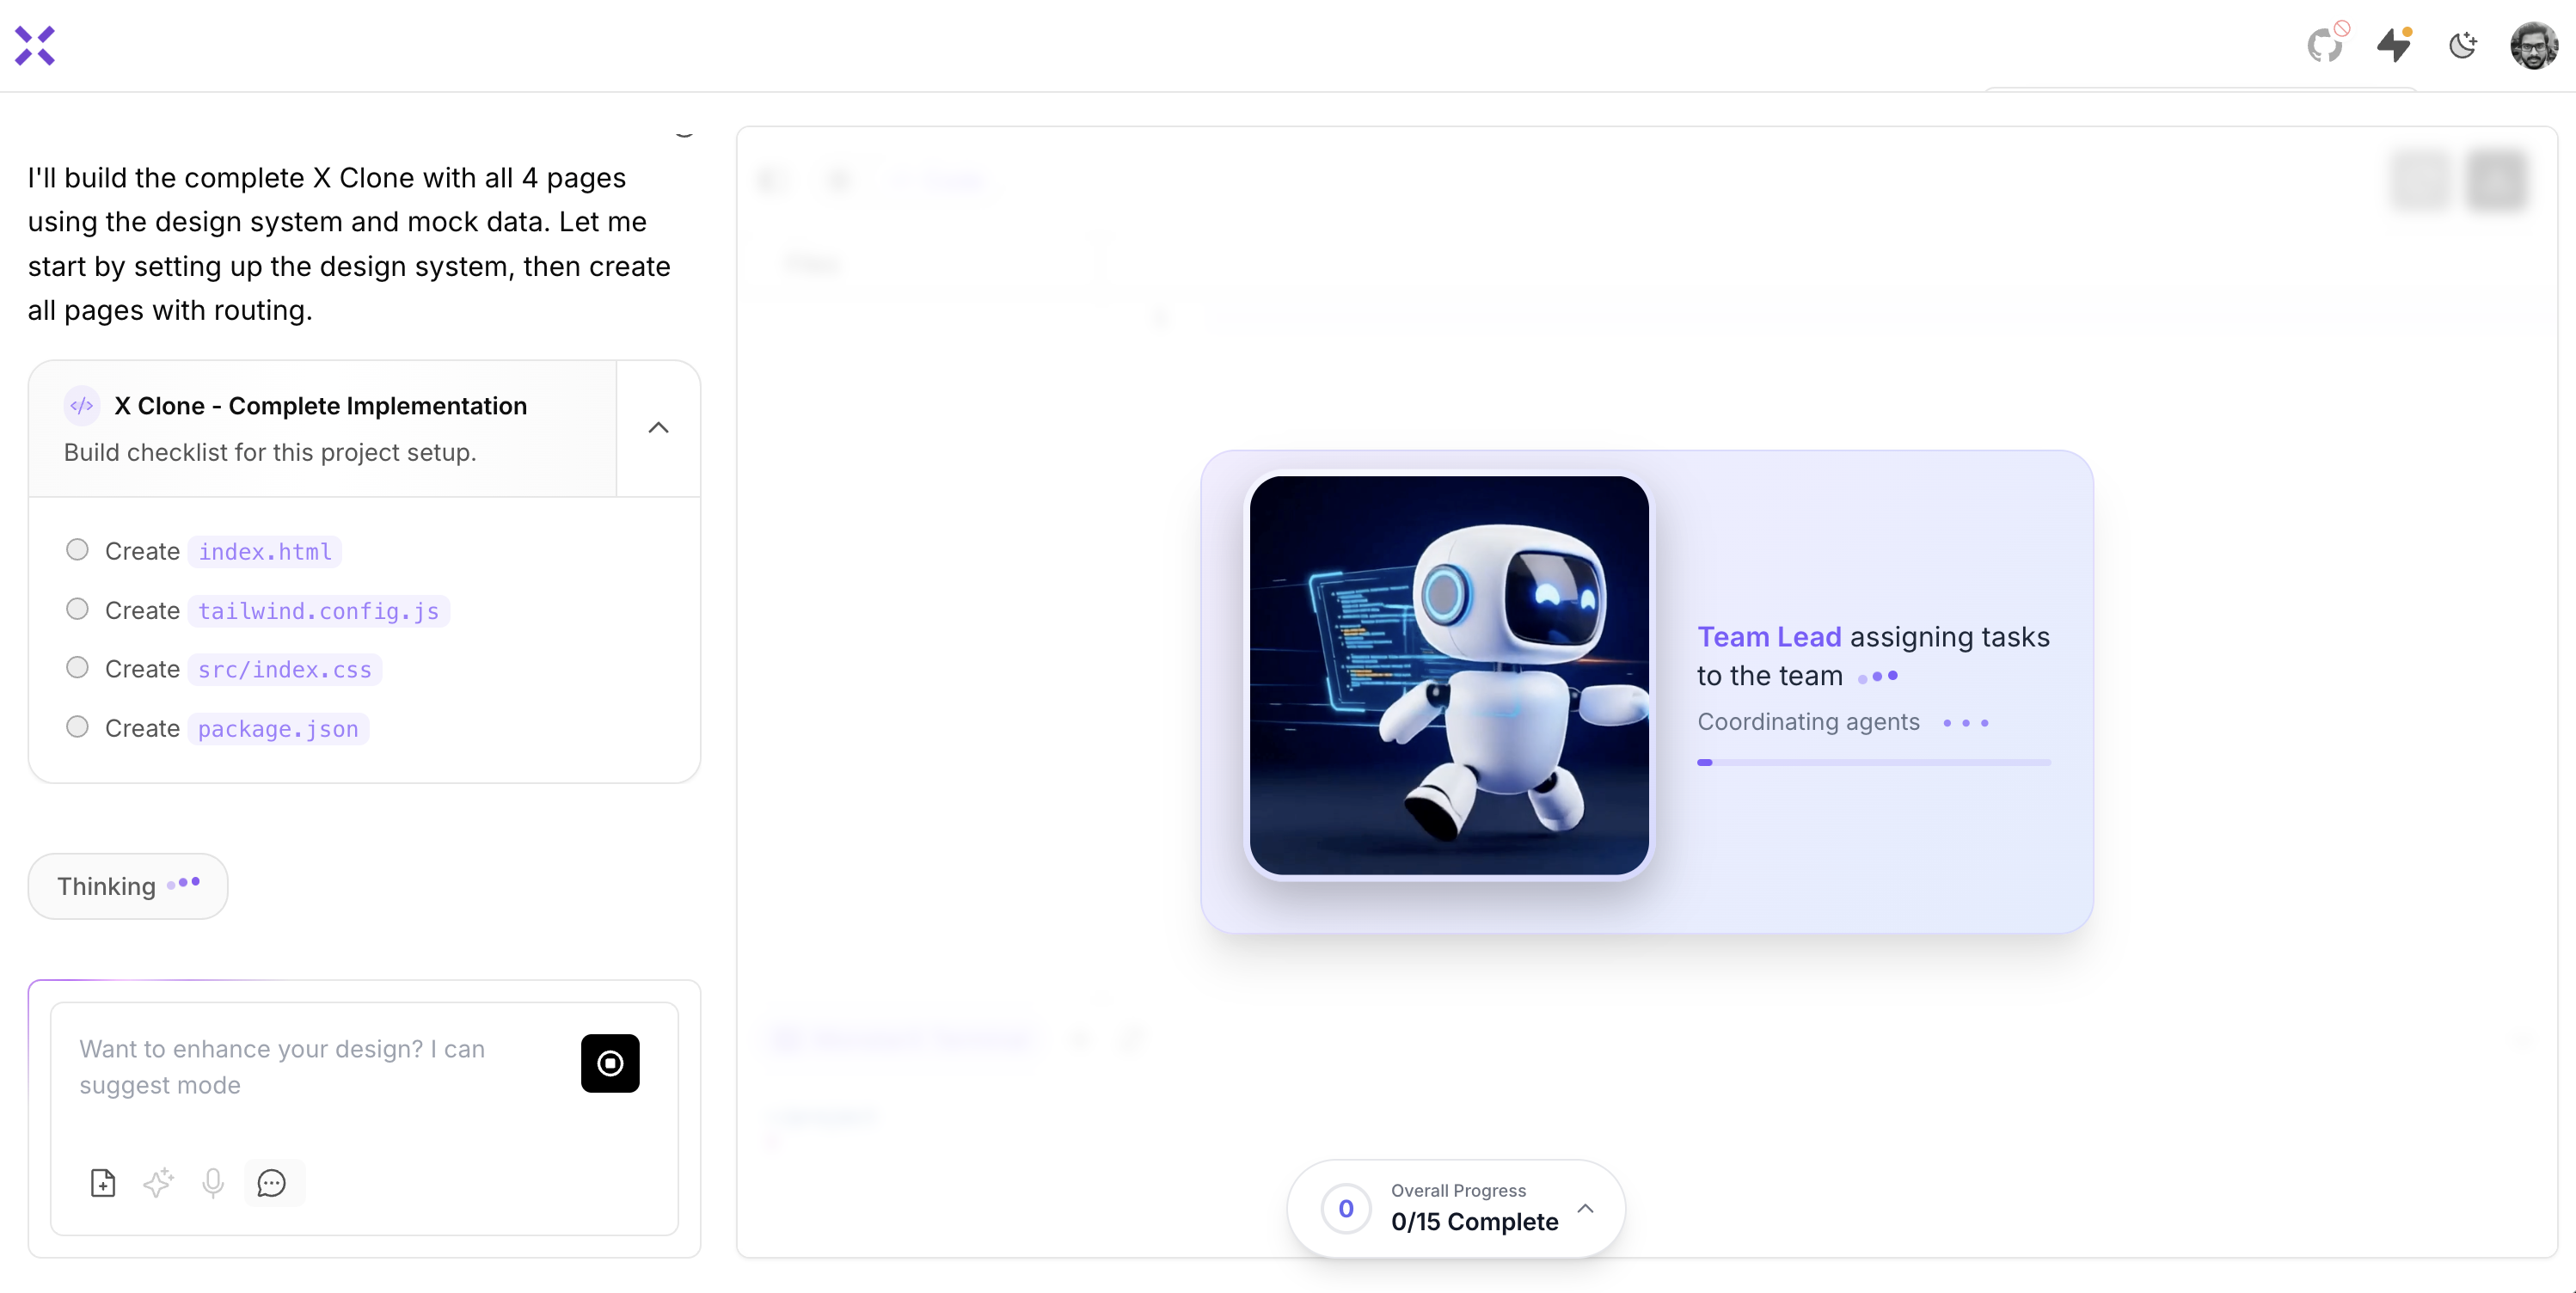2576x1293 pixels.
Task: Check the Create package.json task circle
Action: click(77, 727)
